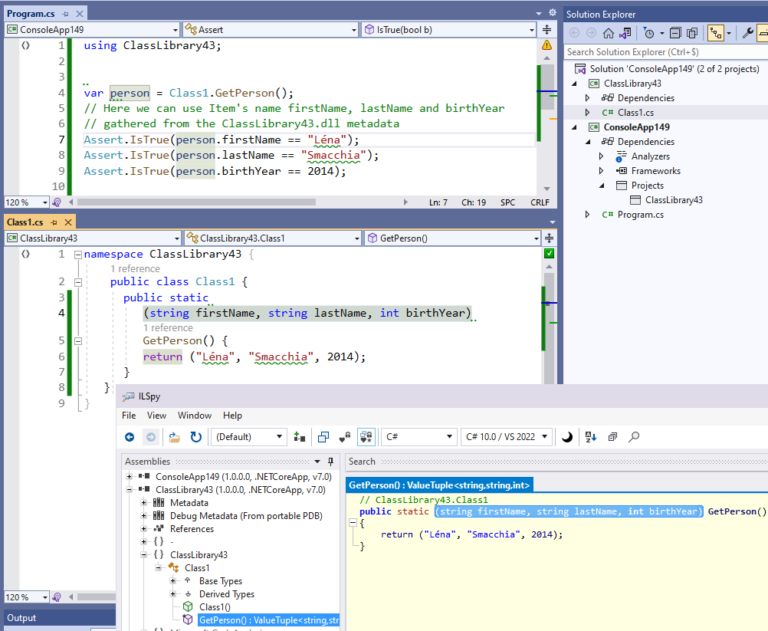Collapse ClassLibrary43 project node in Solution Explorer
Screen dimensions: 768x631
pyautogui.click(x=575, y=84)
